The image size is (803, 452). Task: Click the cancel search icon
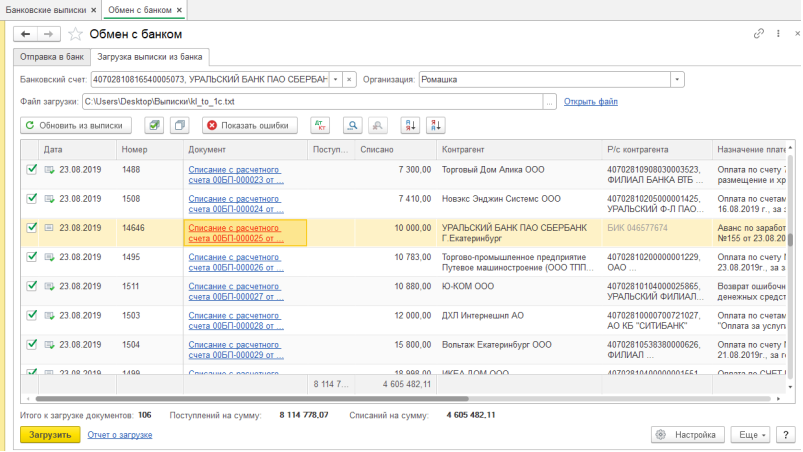point(377,125)
